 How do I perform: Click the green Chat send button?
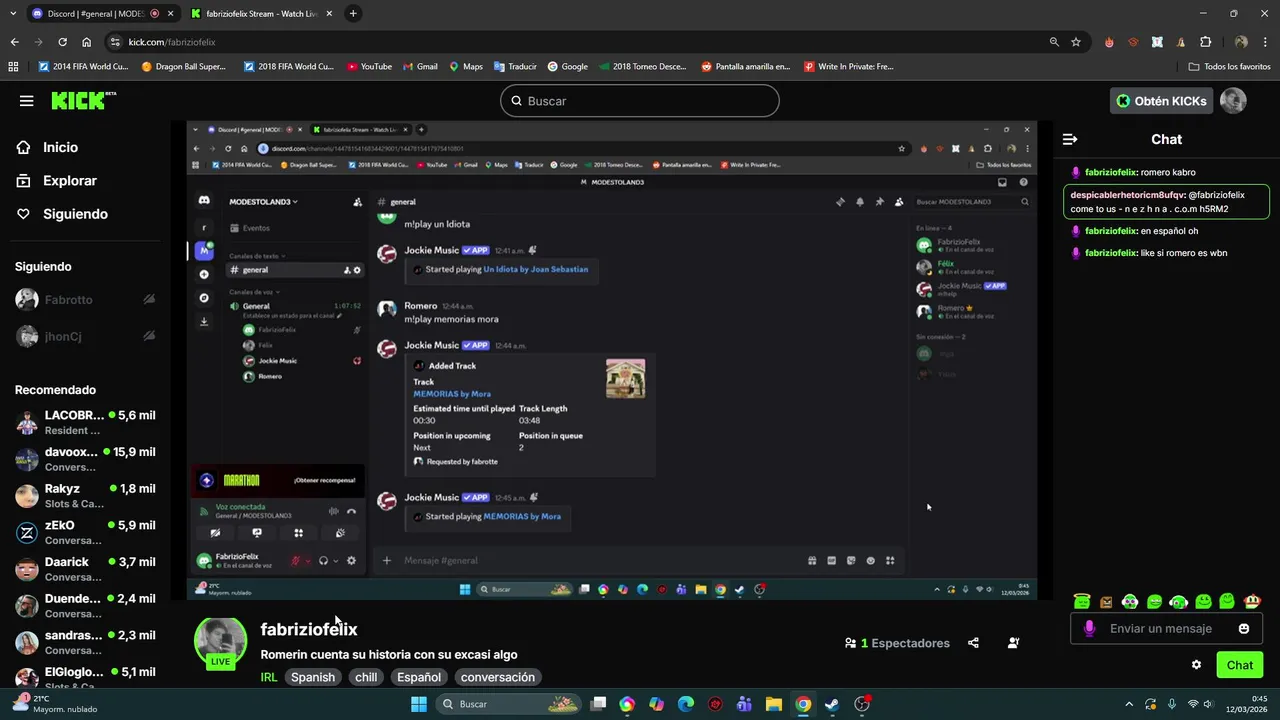click(x=1240, y=665)
